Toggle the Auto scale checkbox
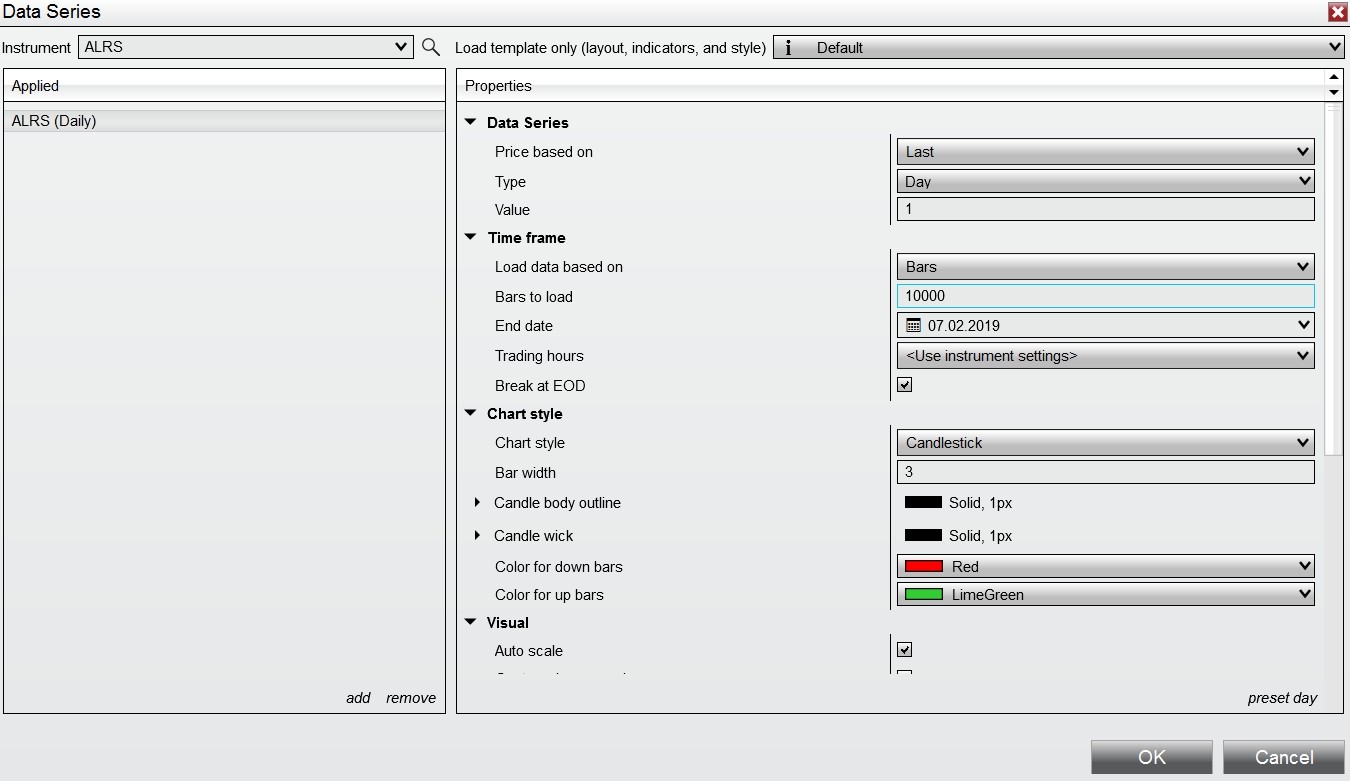 tap(905, 649)
